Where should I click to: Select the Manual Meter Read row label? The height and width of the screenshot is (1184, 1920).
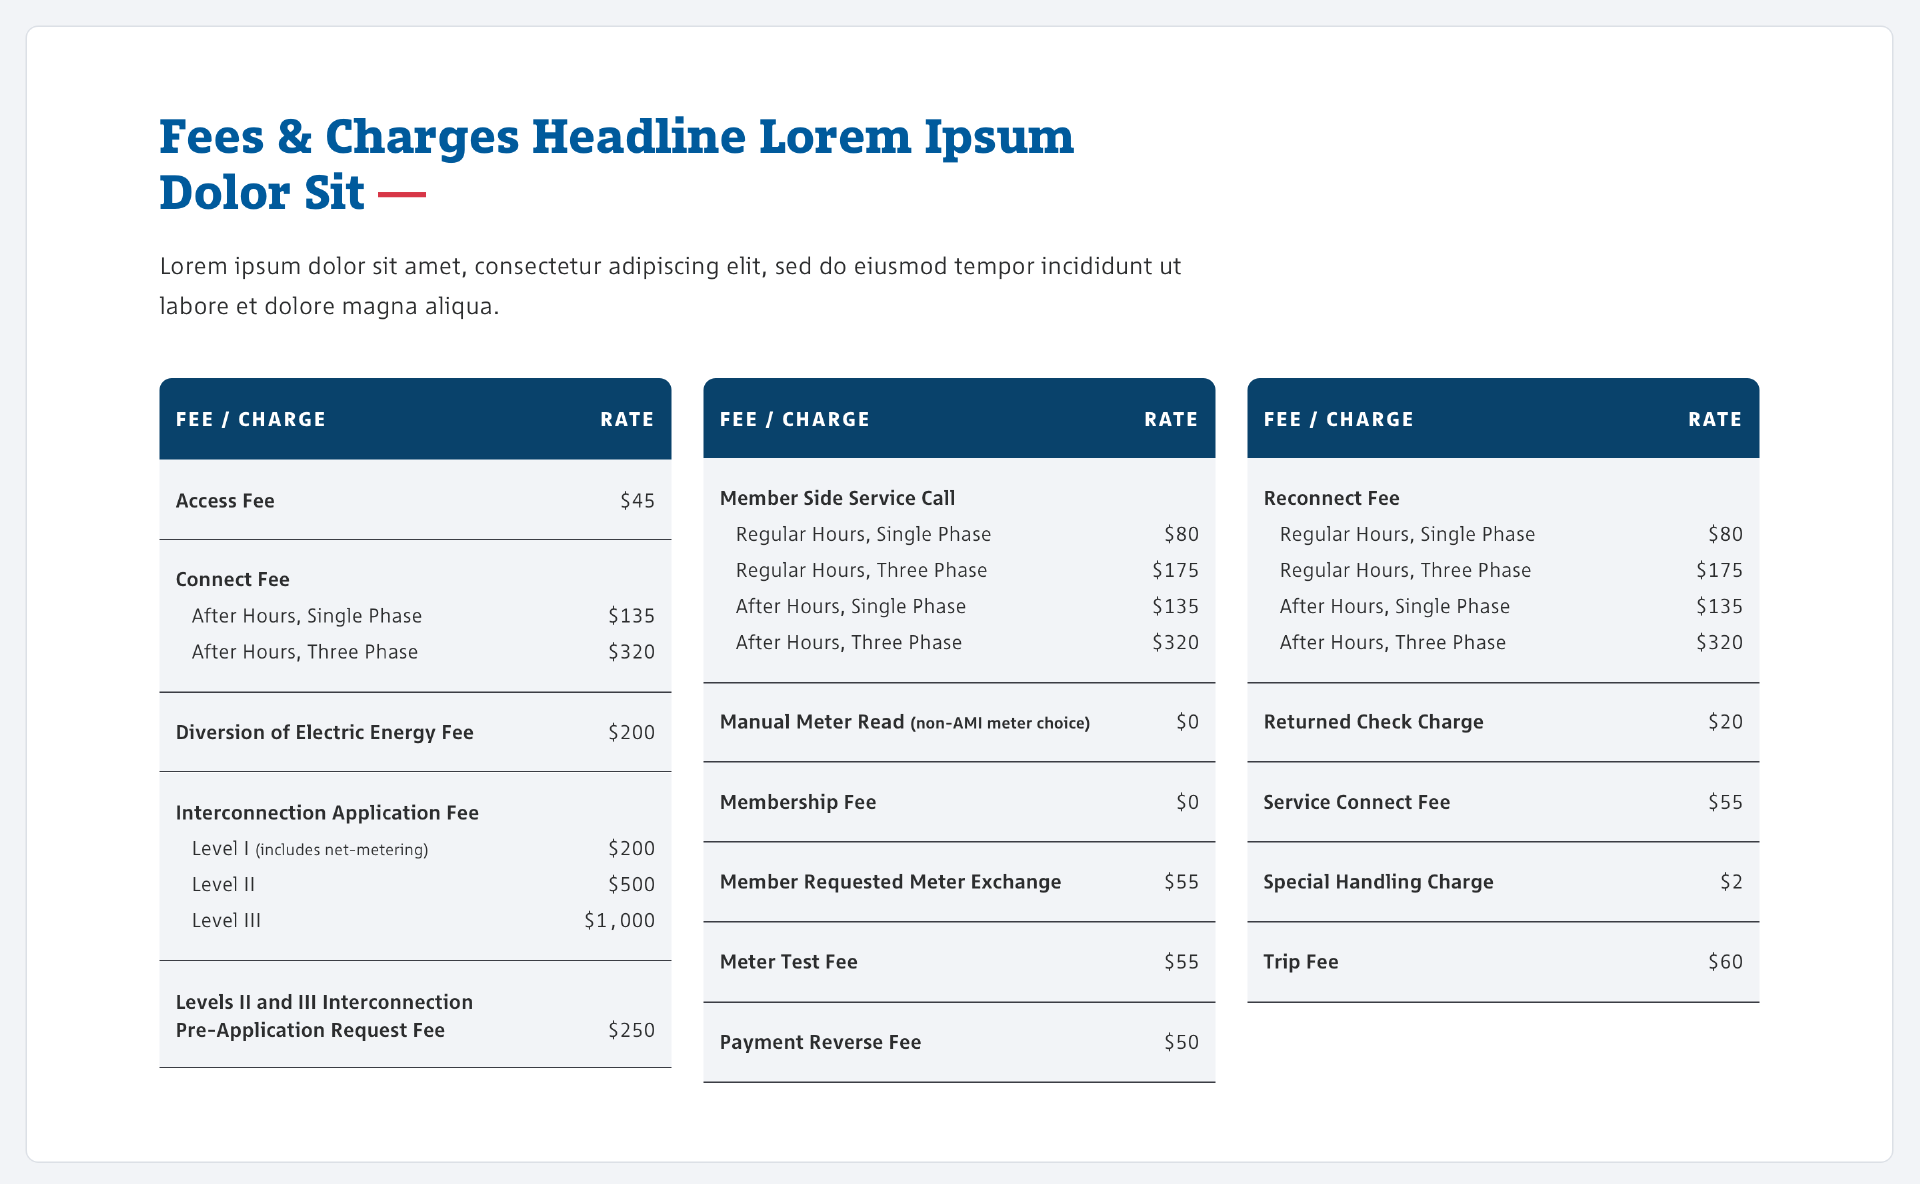pyautogui.click(x=905, y=722)
